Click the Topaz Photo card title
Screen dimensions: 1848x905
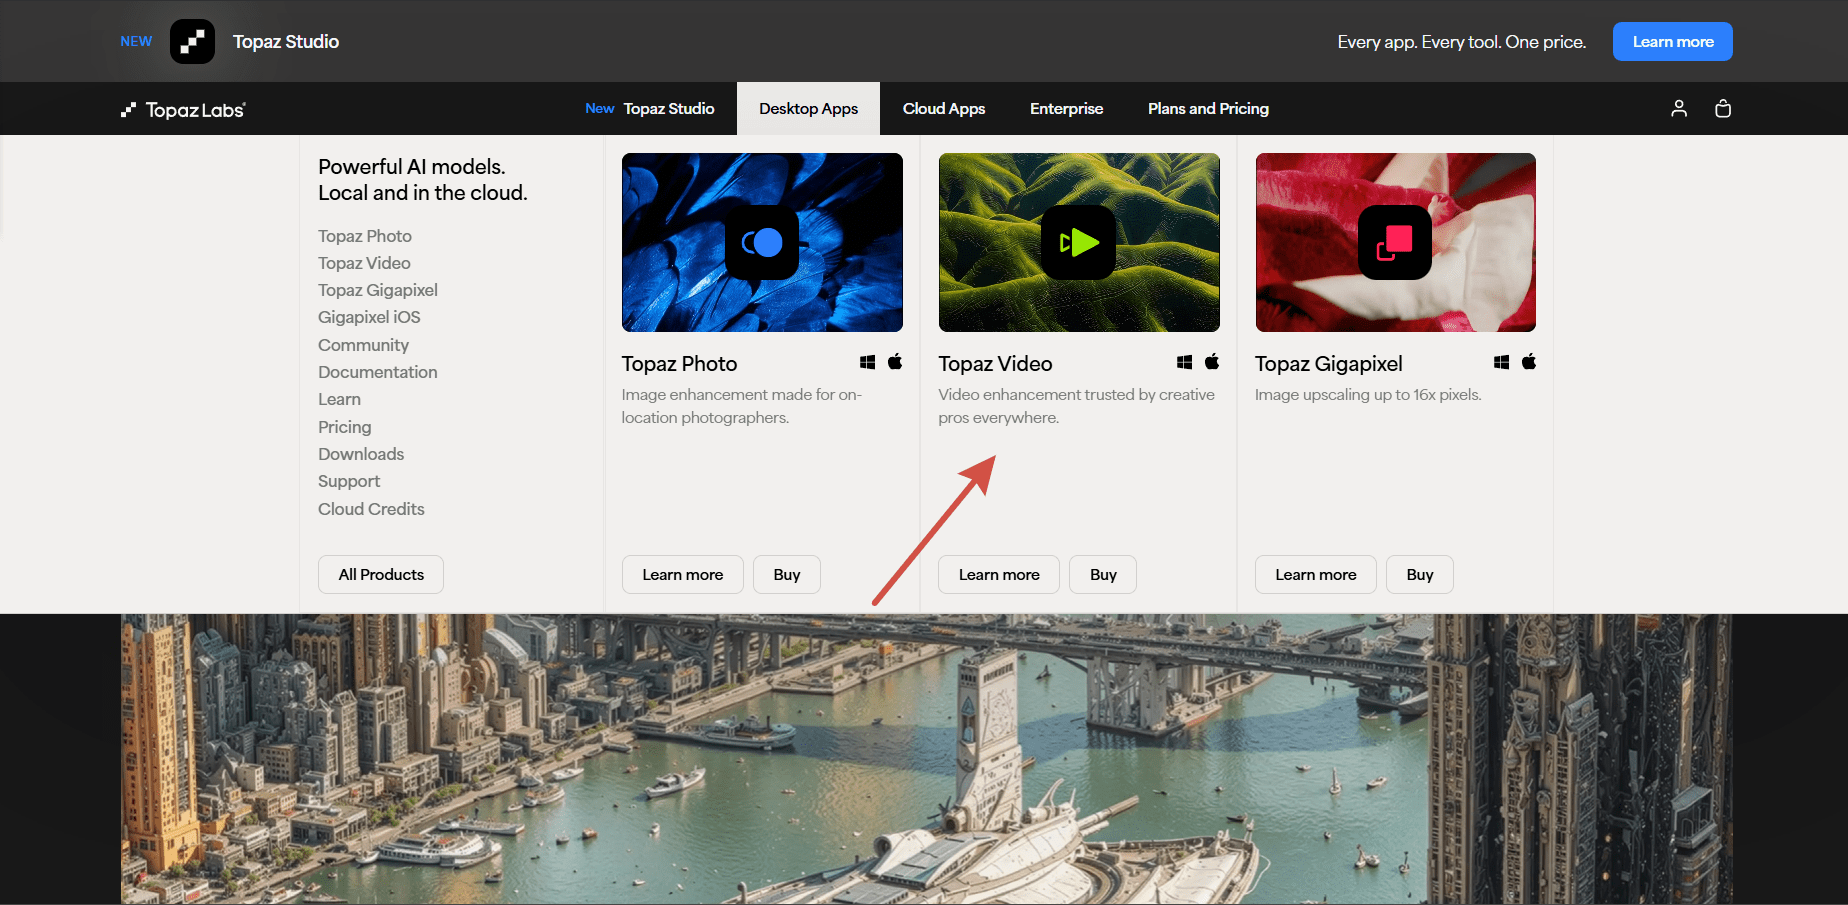679,364
